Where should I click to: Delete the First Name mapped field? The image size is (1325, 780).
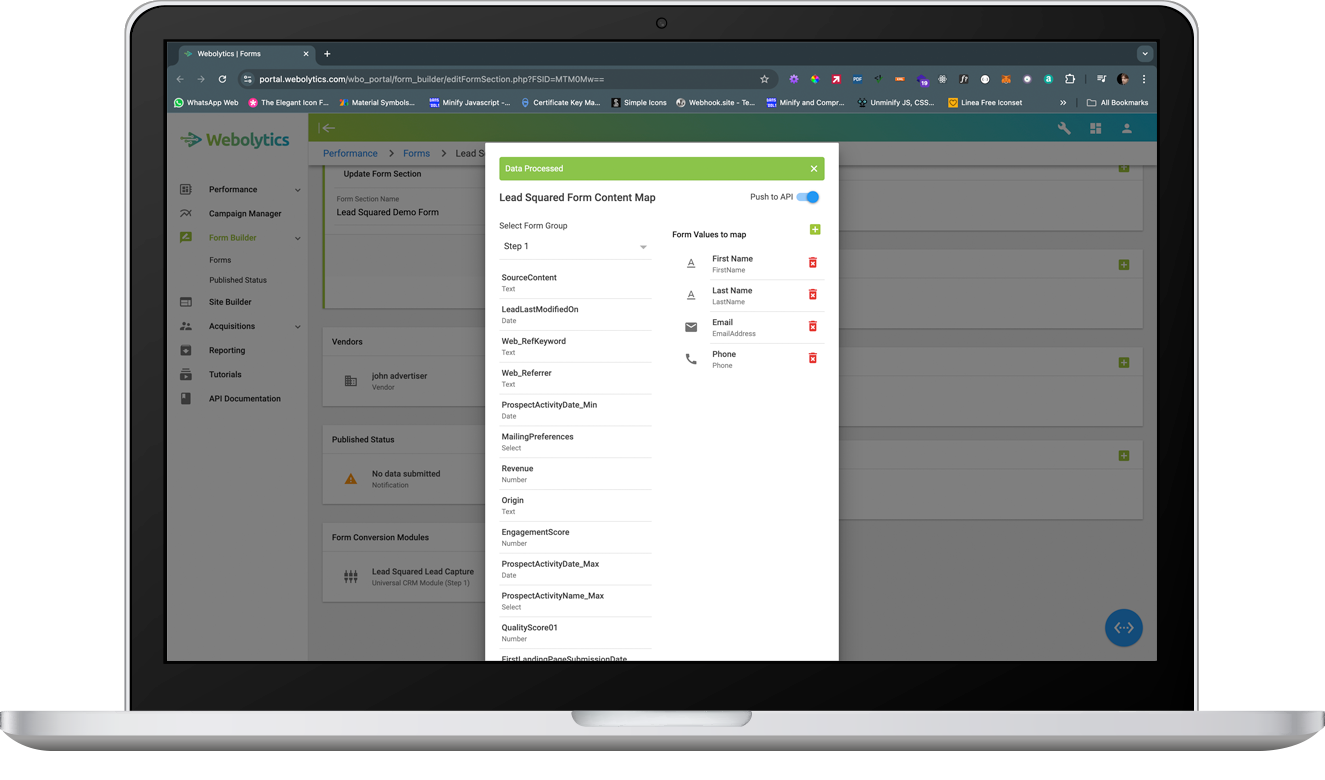[812, 263]
